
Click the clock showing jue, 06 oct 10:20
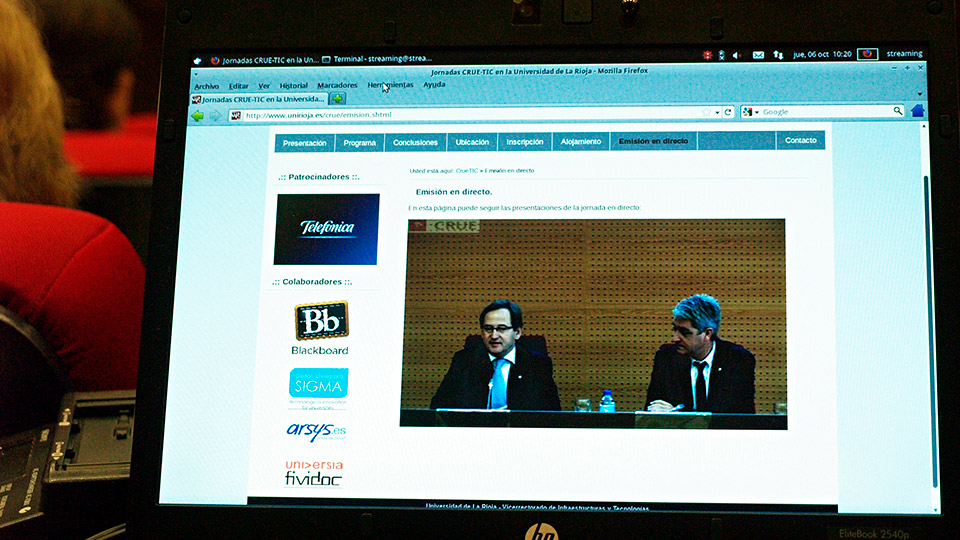click(x=822, y=54)
